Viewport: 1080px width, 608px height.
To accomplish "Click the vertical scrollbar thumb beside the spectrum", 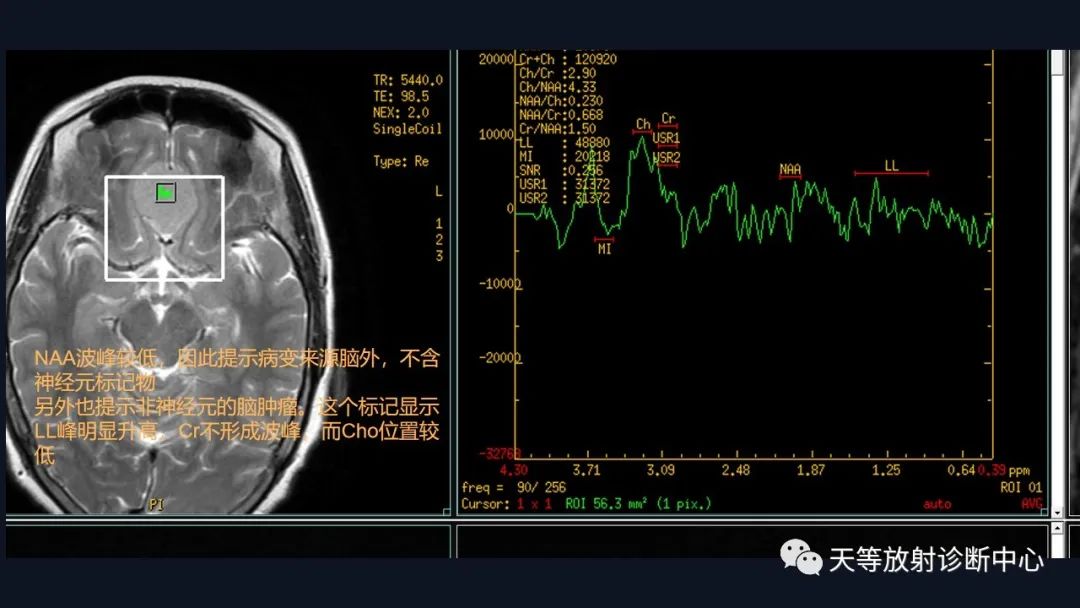I will [x=1057, y=63].
